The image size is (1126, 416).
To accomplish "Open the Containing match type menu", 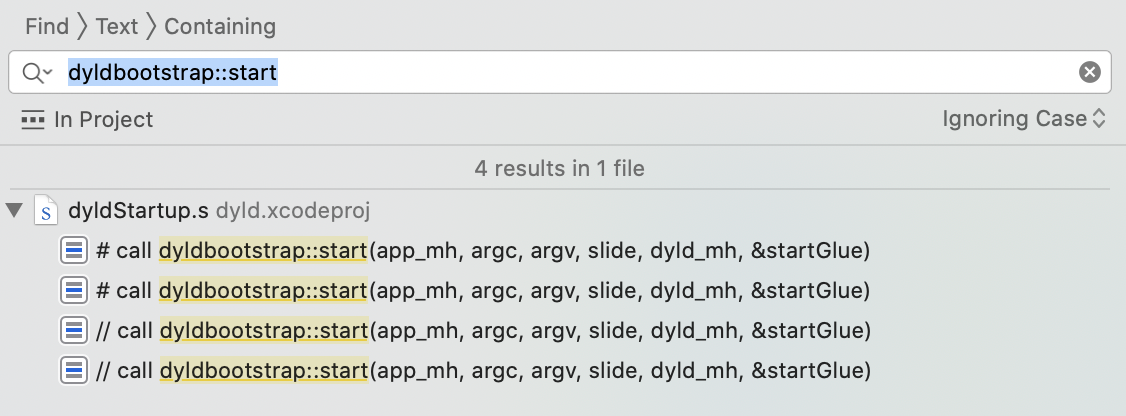I will click(x=220, y=27).
